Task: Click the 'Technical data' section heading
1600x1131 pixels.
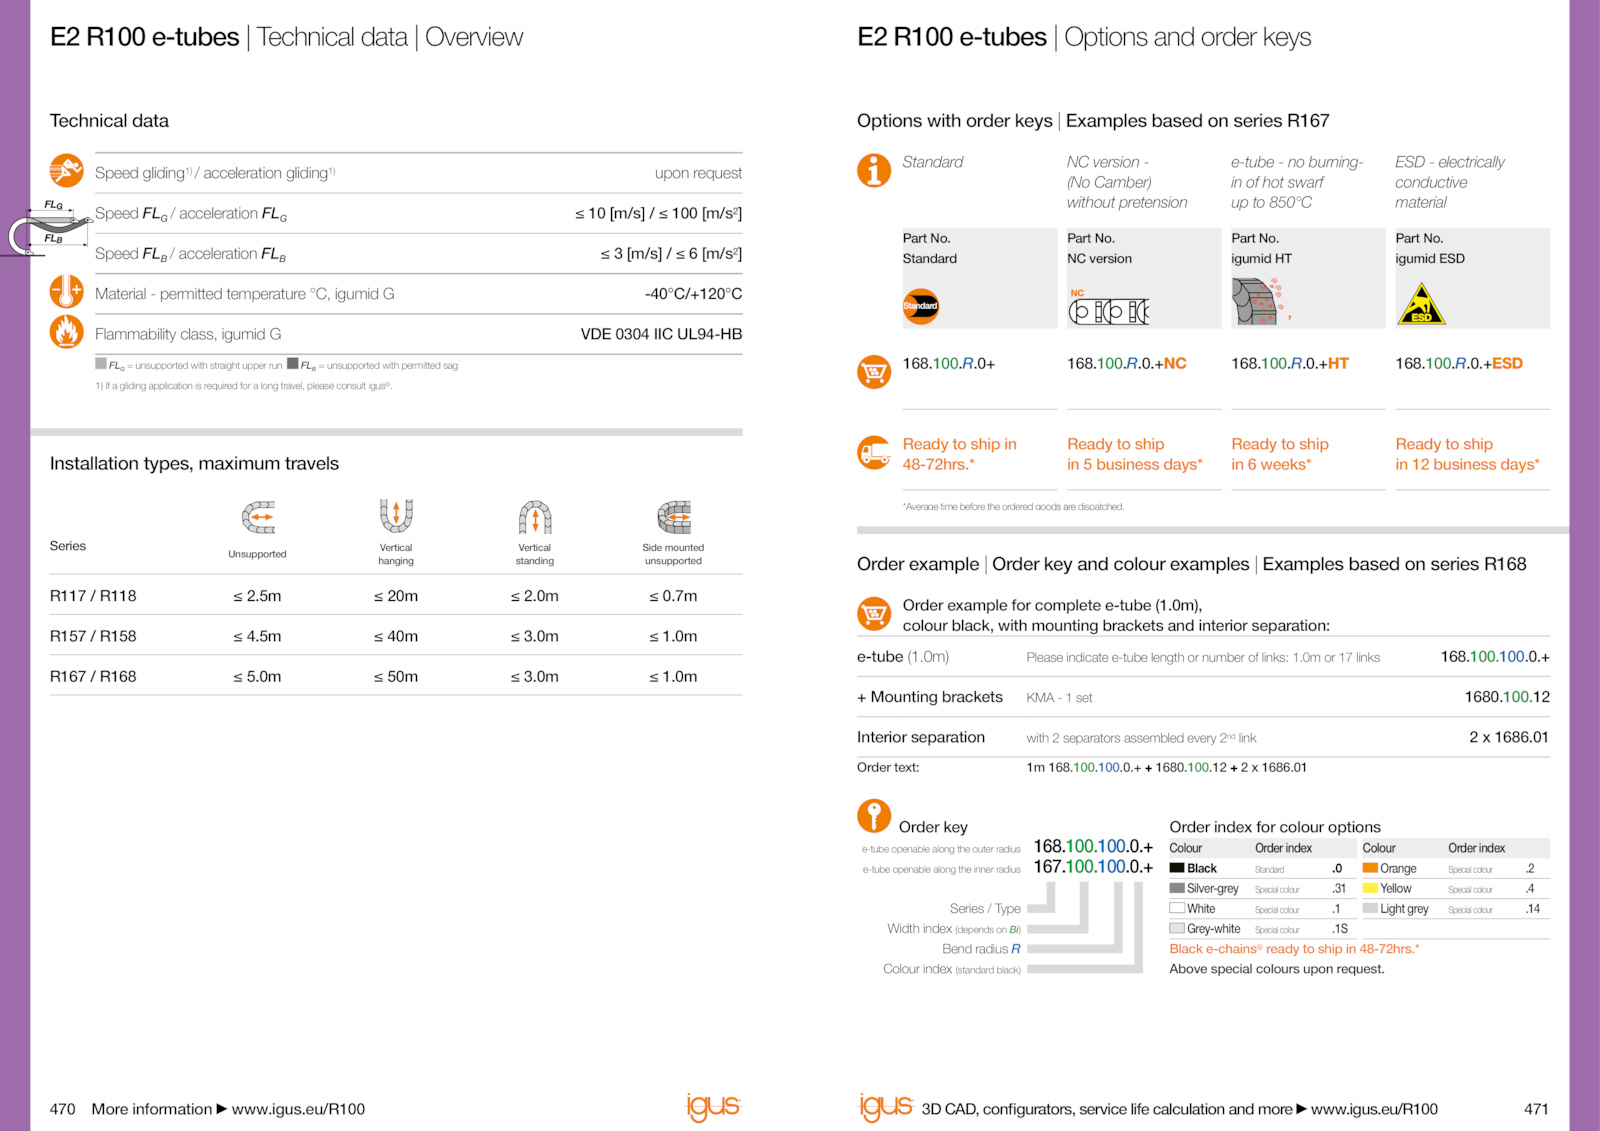Action: tap(109, 121)
